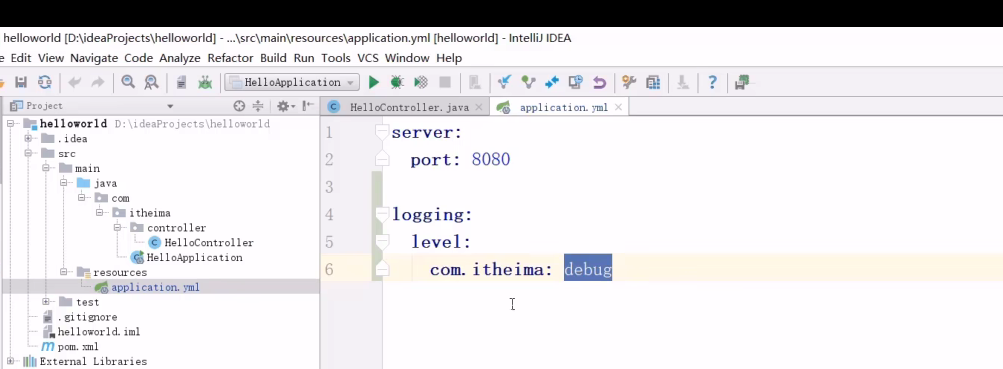Click line number 3 in gutter
This screenshot has height=369, width=1003.
click(x=329, y=187)
